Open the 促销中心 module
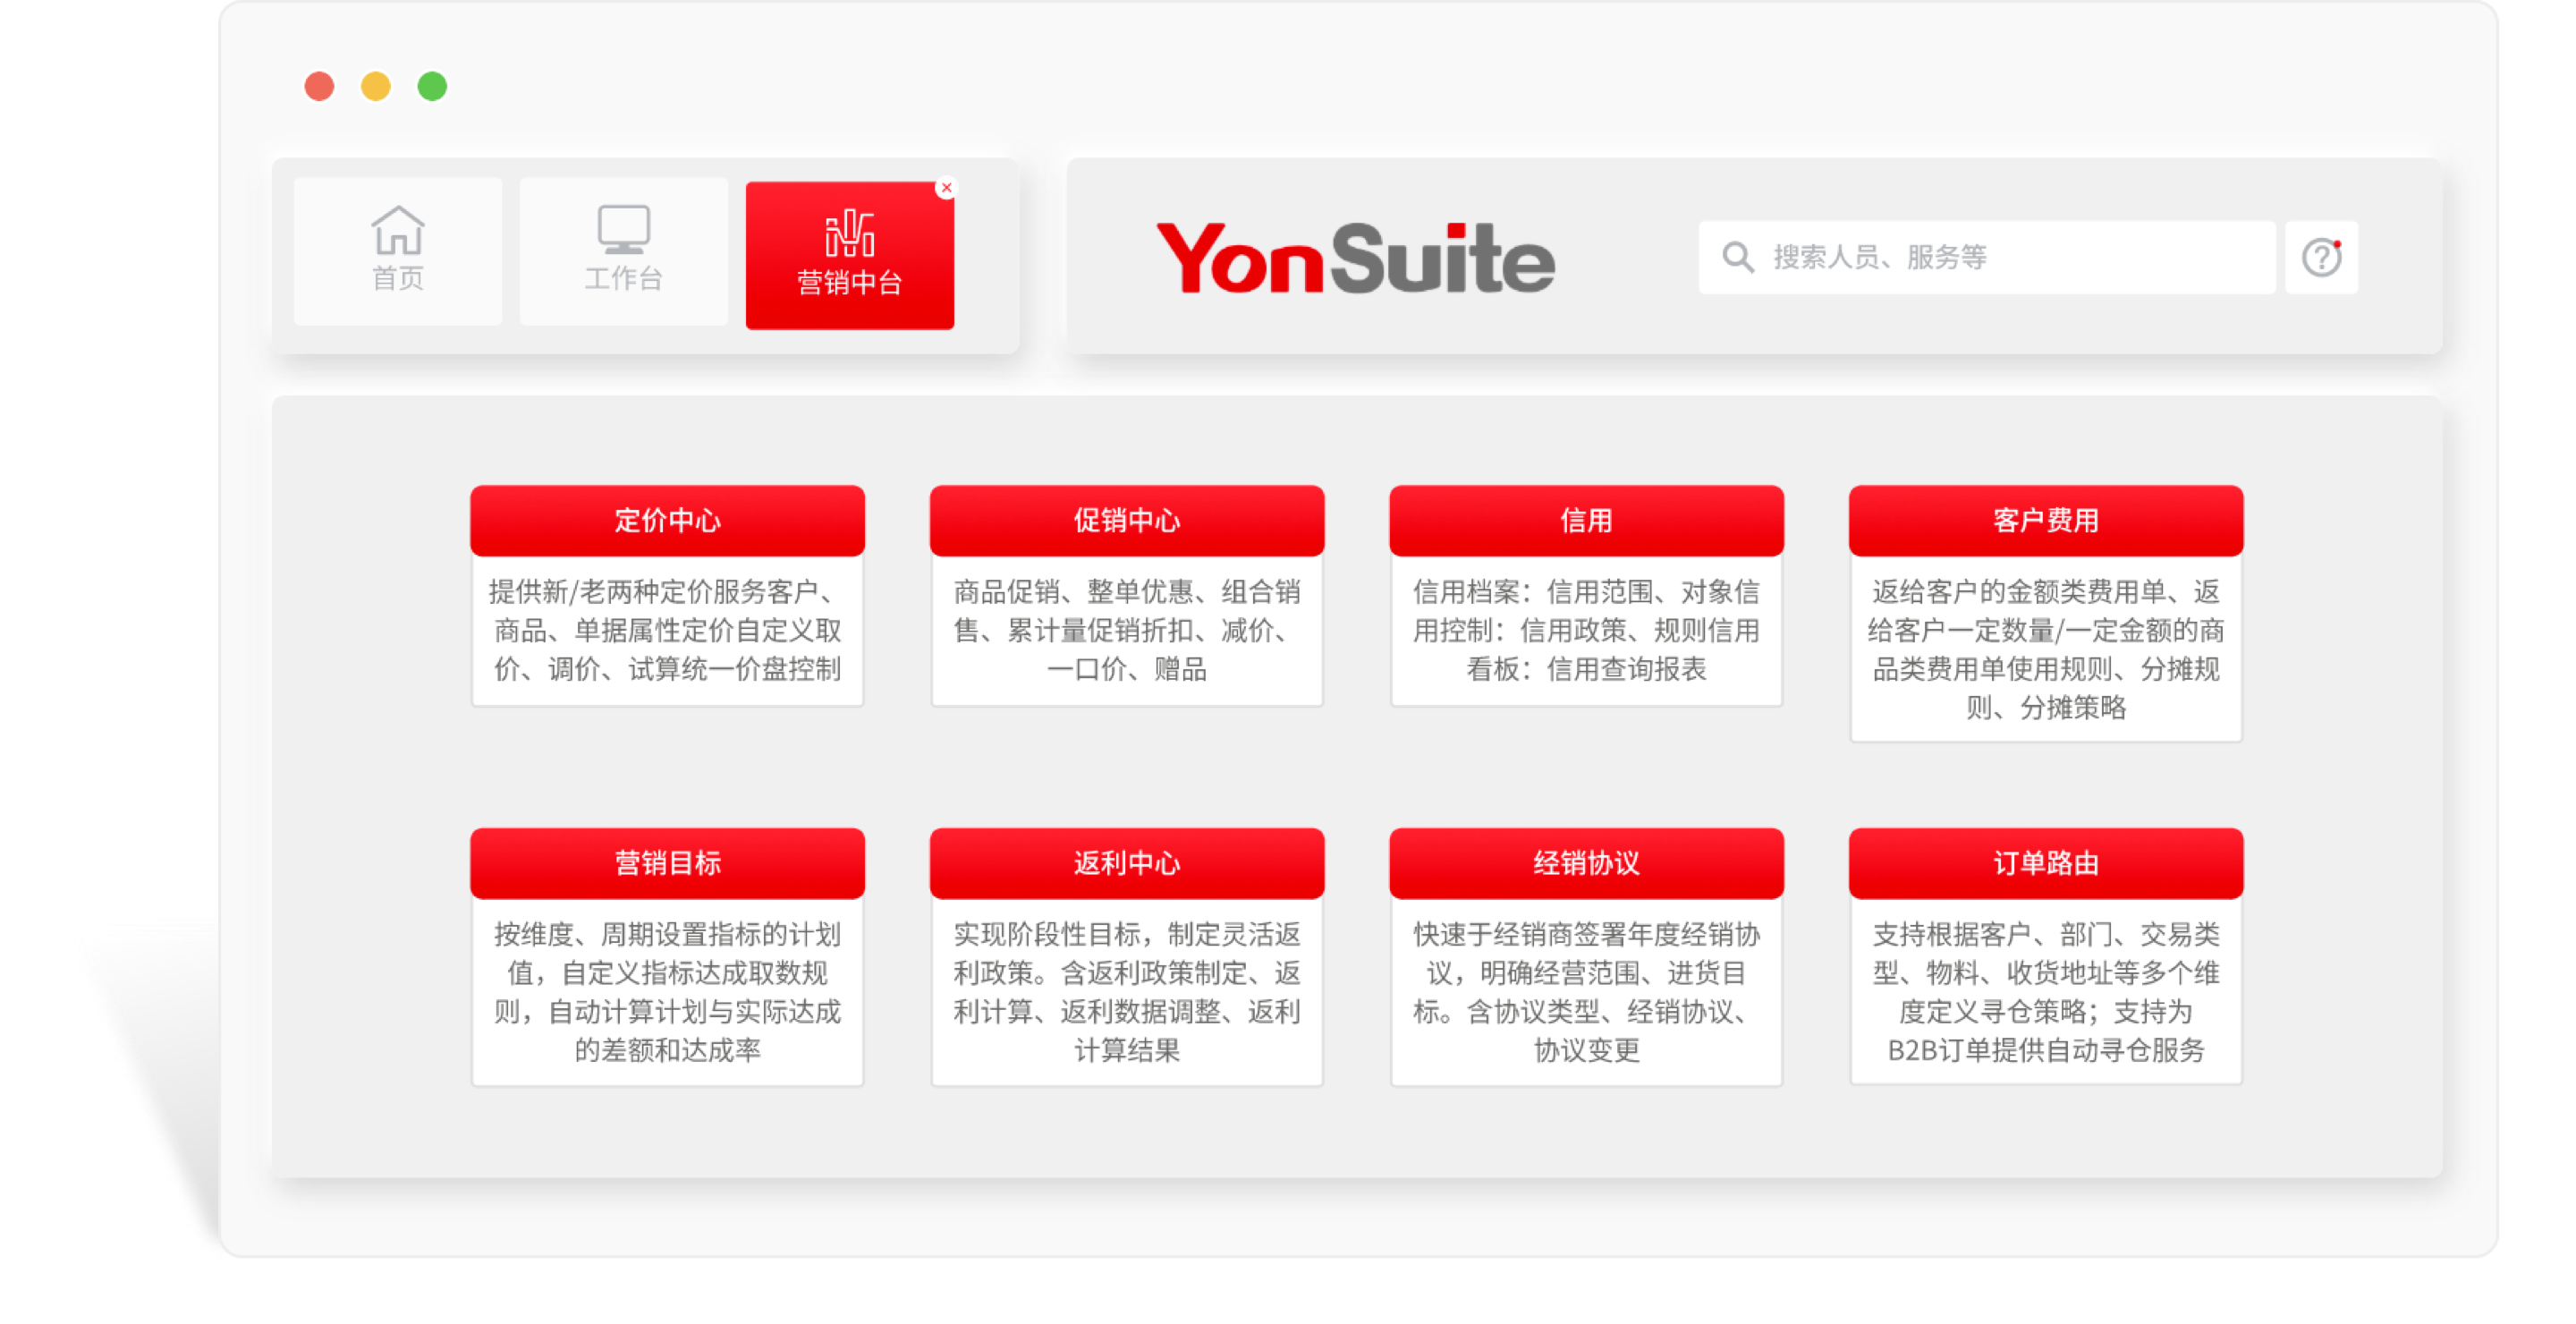 (1127, 519)
